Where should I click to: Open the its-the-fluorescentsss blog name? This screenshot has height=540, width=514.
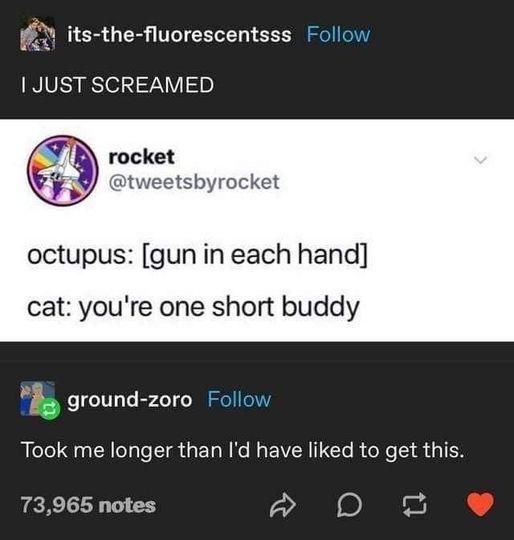179,34
